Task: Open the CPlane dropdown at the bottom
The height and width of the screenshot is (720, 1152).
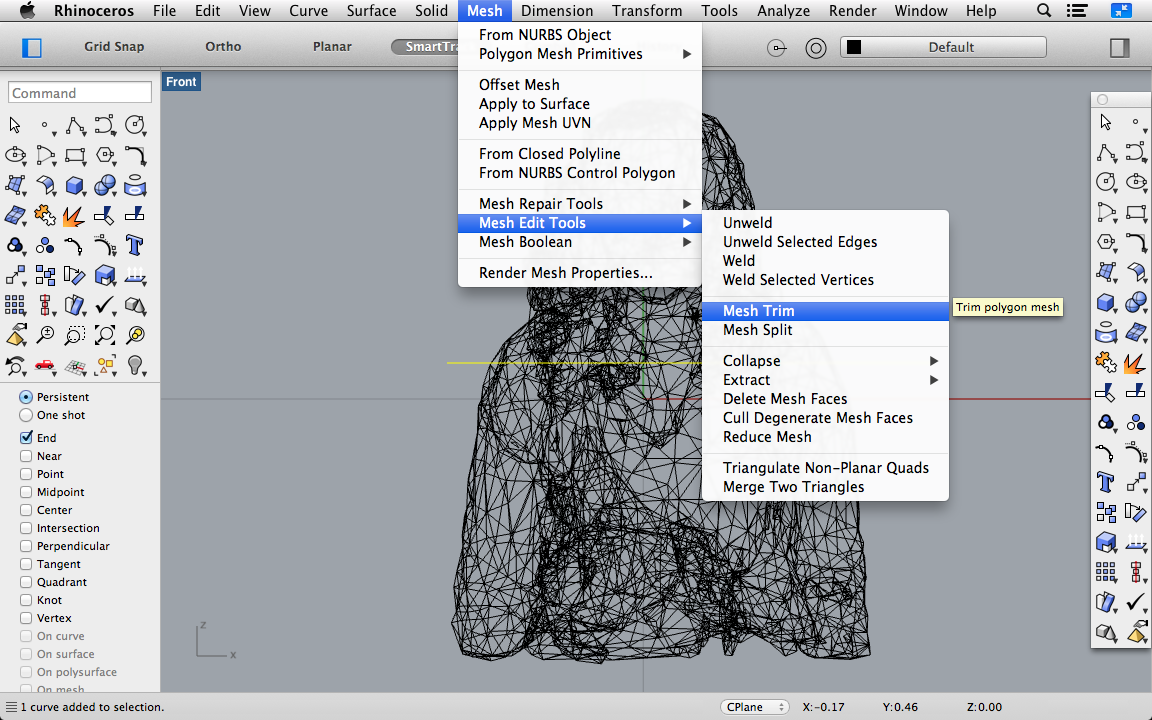Action: pyautogui.click(x=755, y=706)
